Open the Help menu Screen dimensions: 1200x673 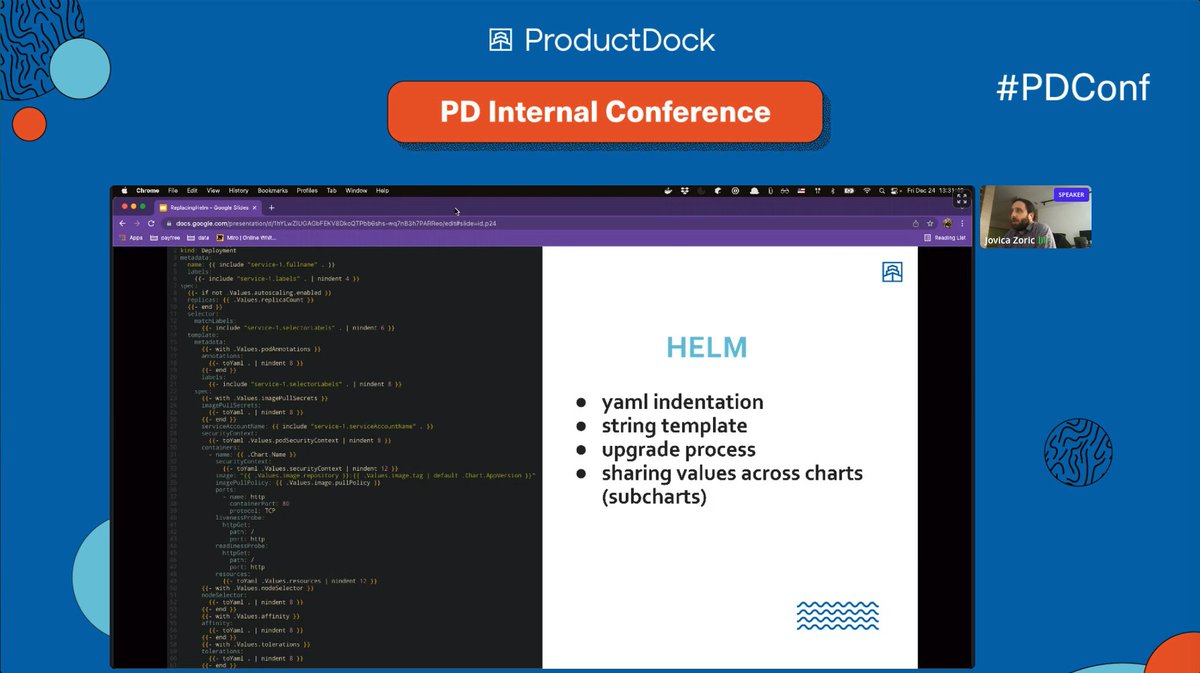tap(382, 190)
